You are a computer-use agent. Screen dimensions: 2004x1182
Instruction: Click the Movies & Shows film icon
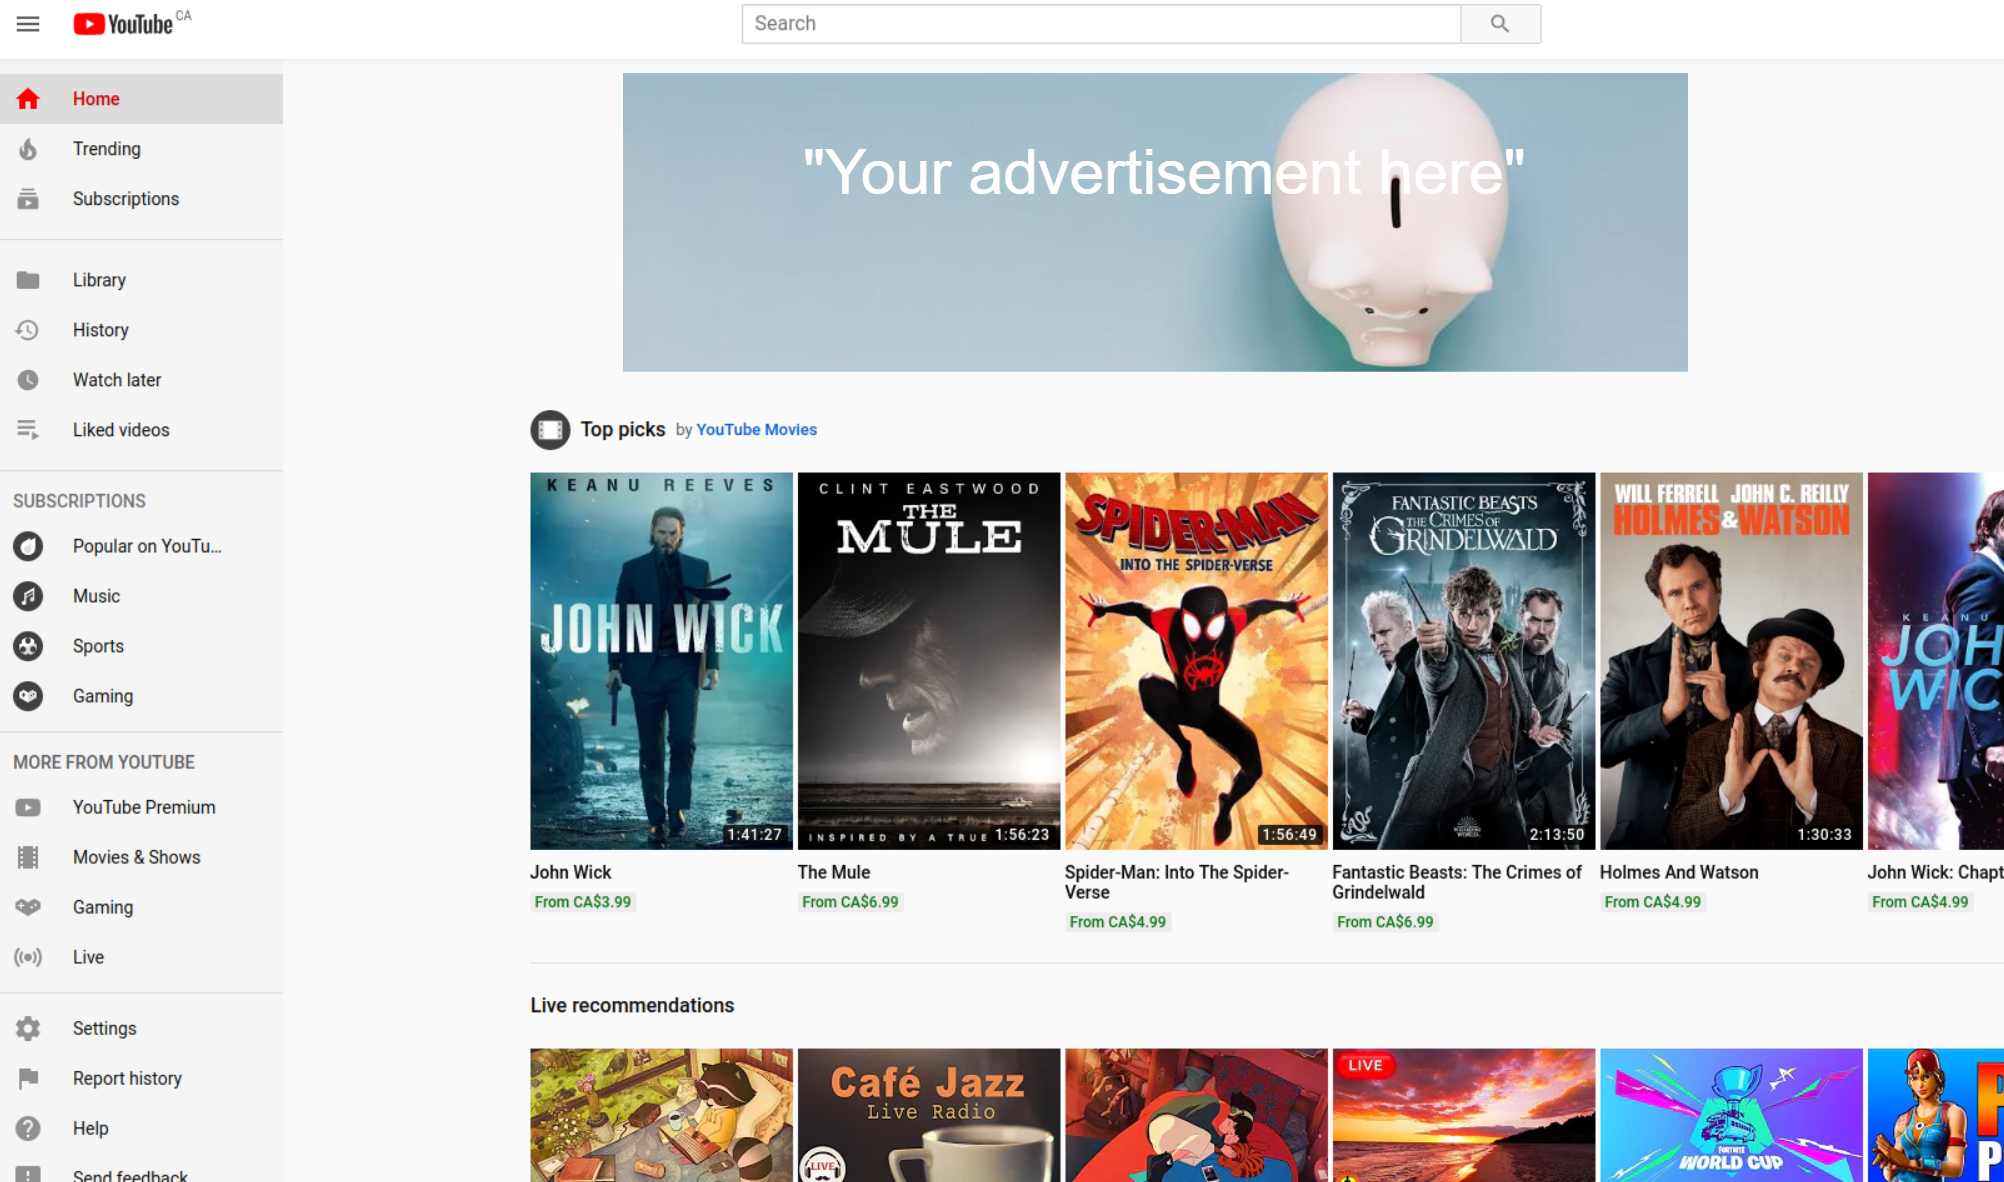(28, 857)
